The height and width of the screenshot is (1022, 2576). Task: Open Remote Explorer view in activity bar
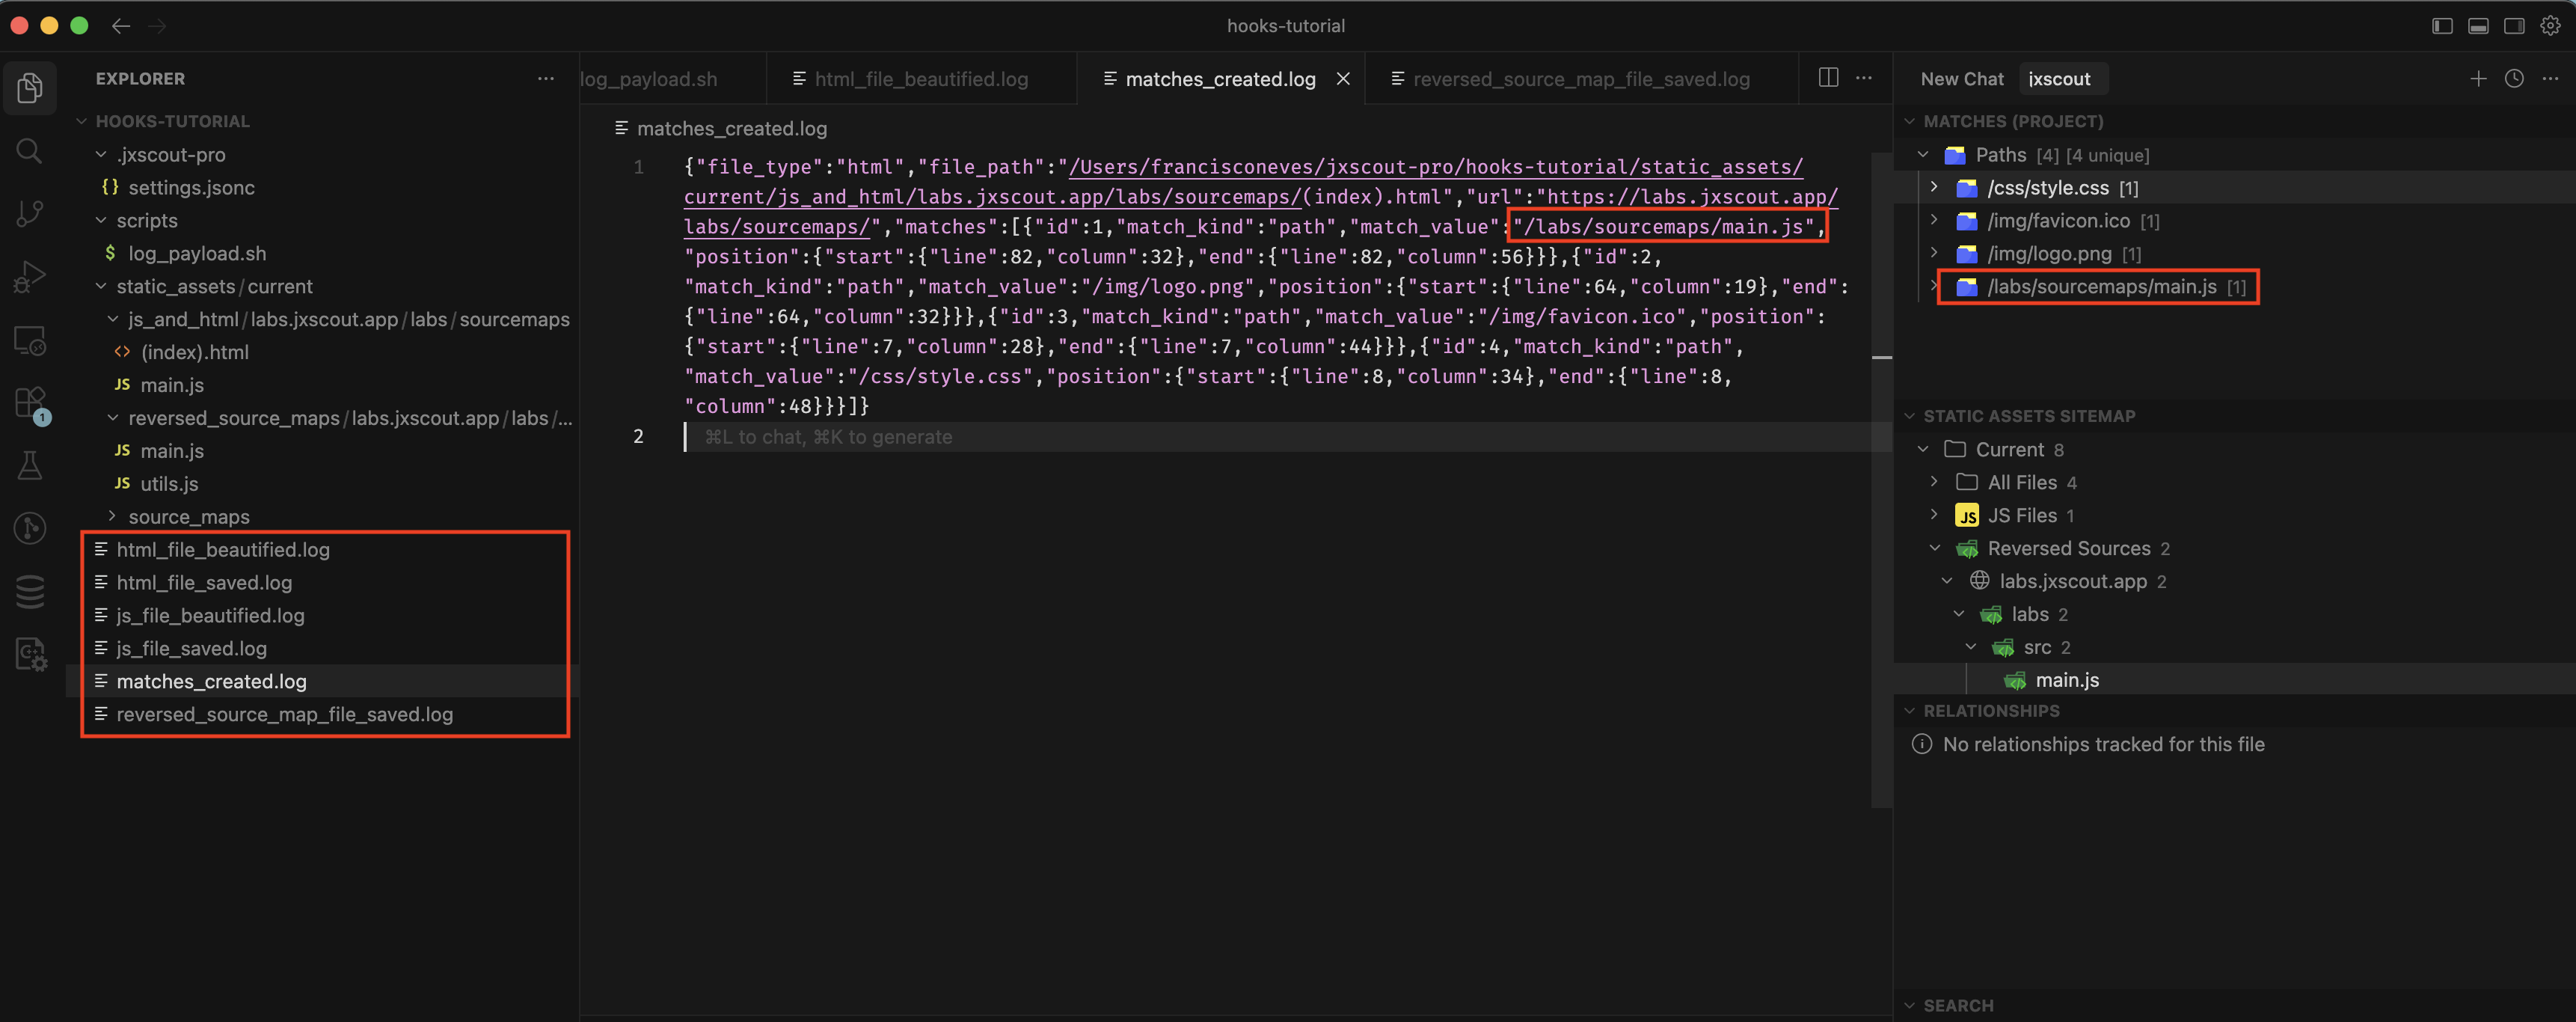tap(30, 340)
